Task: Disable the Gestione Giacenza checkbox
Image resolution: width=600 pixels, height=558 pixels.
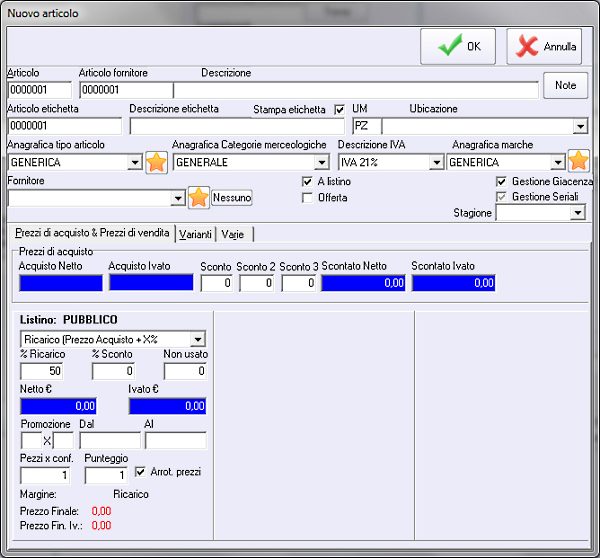Action: coord(502,182)
